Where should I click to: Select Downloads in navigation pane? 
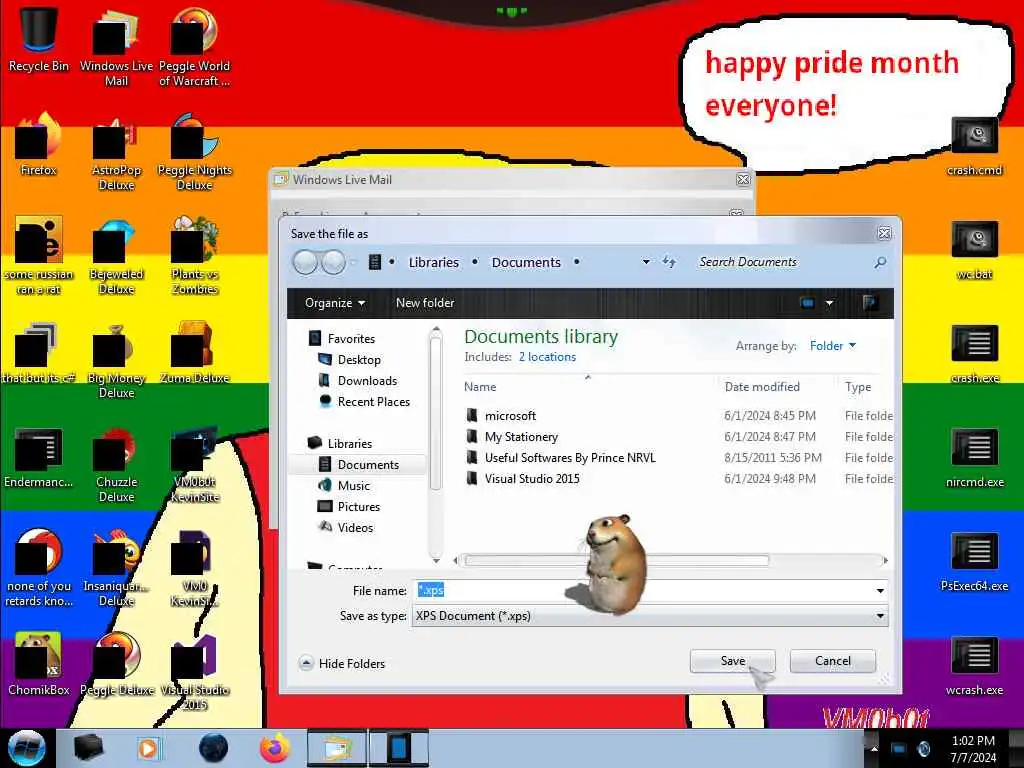tap(358, 381)
